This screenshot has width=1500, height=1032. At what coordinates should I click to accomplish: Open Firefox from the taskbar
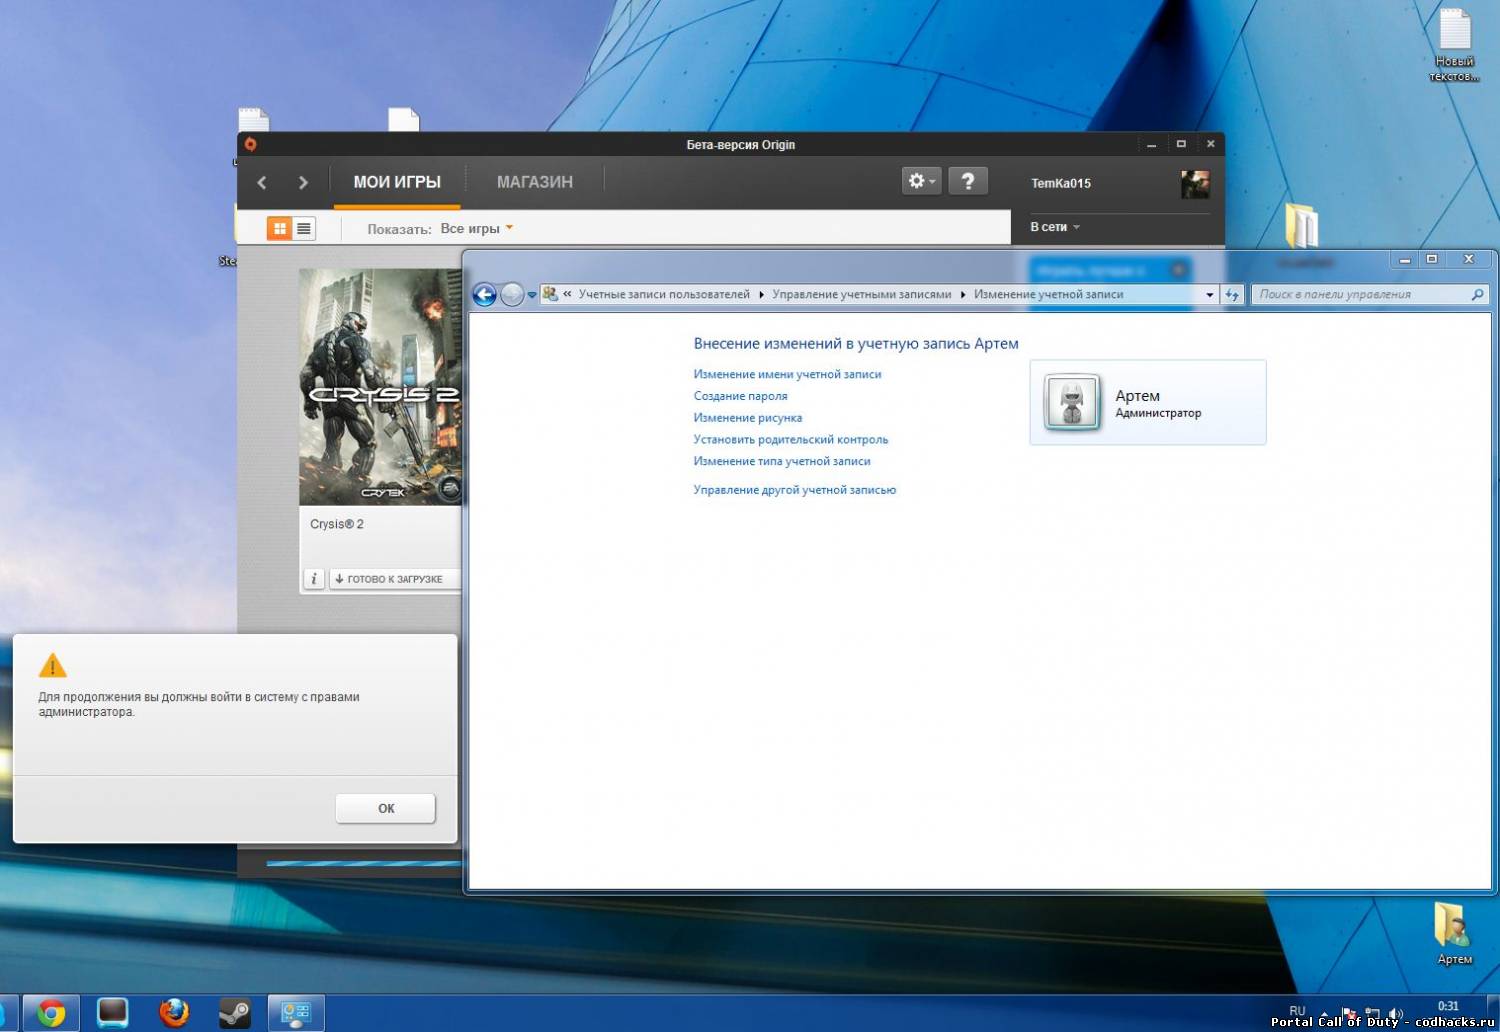click(174, 1013)
